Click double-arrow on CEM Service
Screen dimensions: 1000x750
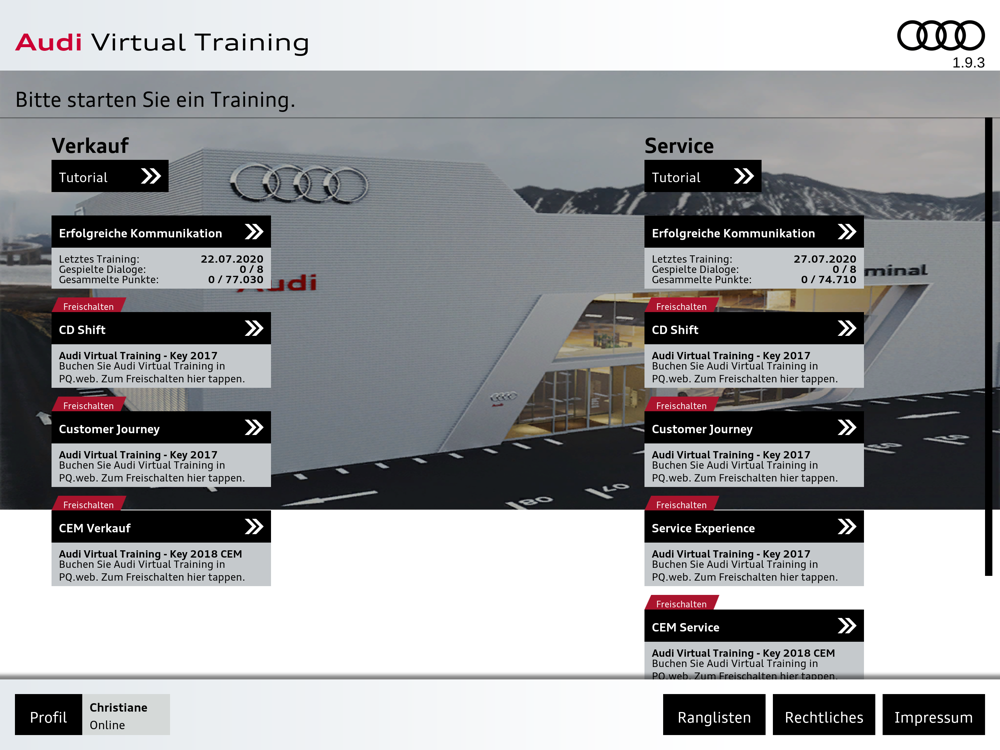[x=847, y=626]
